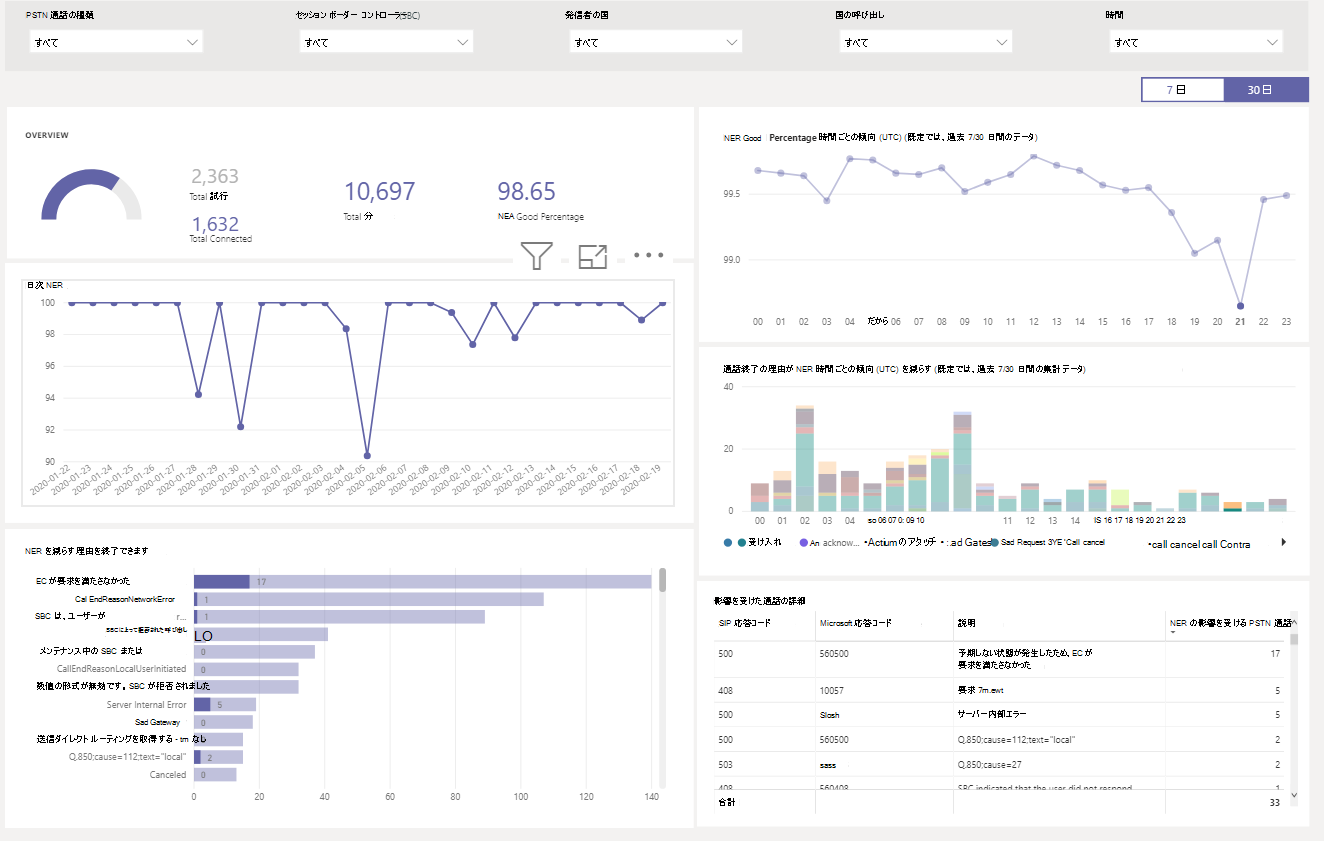Click the '503' SIP response code cell
Viewport: 1324px width, 841px height.
(726, 764)
